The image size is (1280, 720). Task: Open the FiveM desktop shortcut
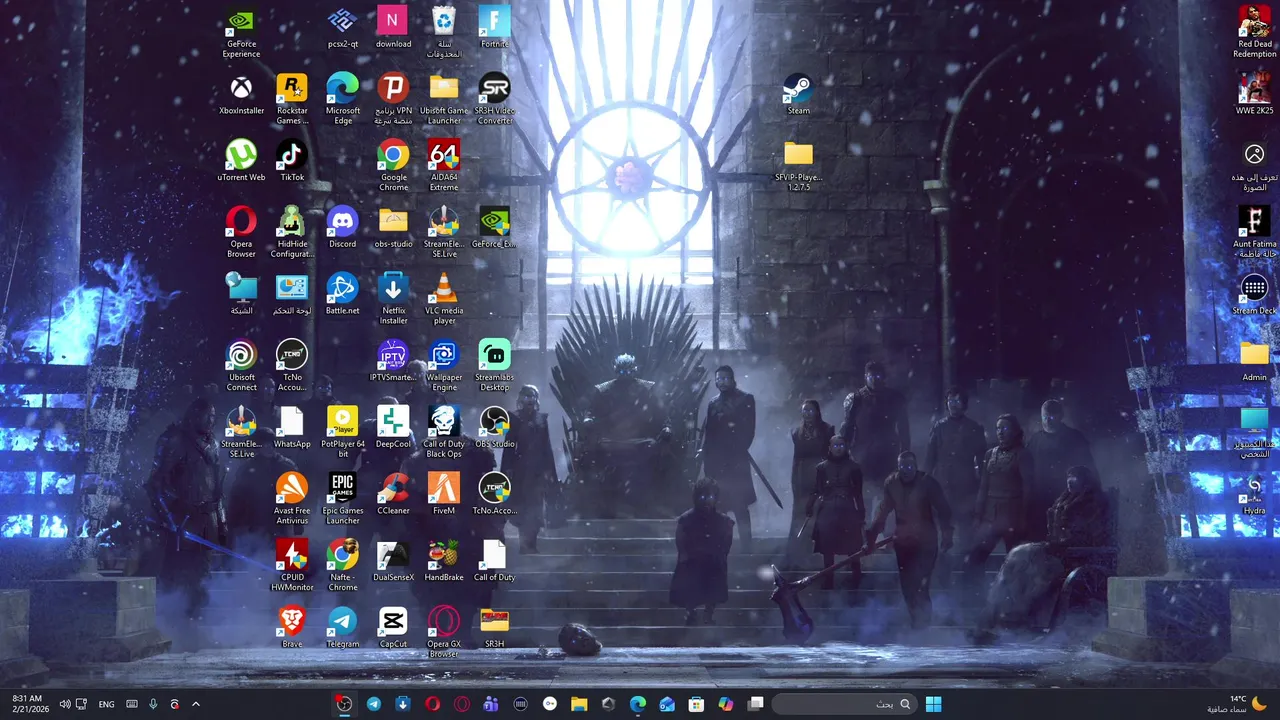coord(444,495)
